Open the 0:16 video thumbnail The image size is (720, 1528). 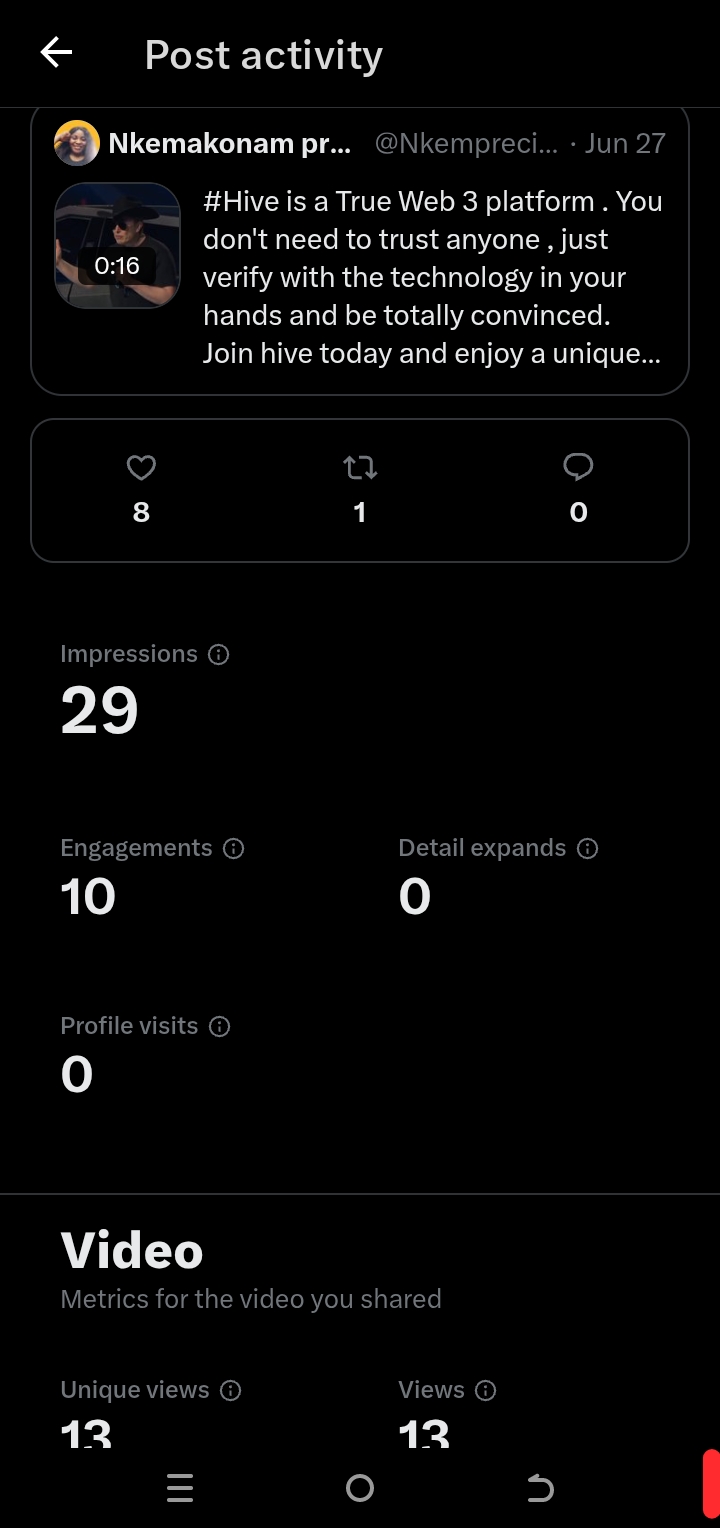point(117,245)
